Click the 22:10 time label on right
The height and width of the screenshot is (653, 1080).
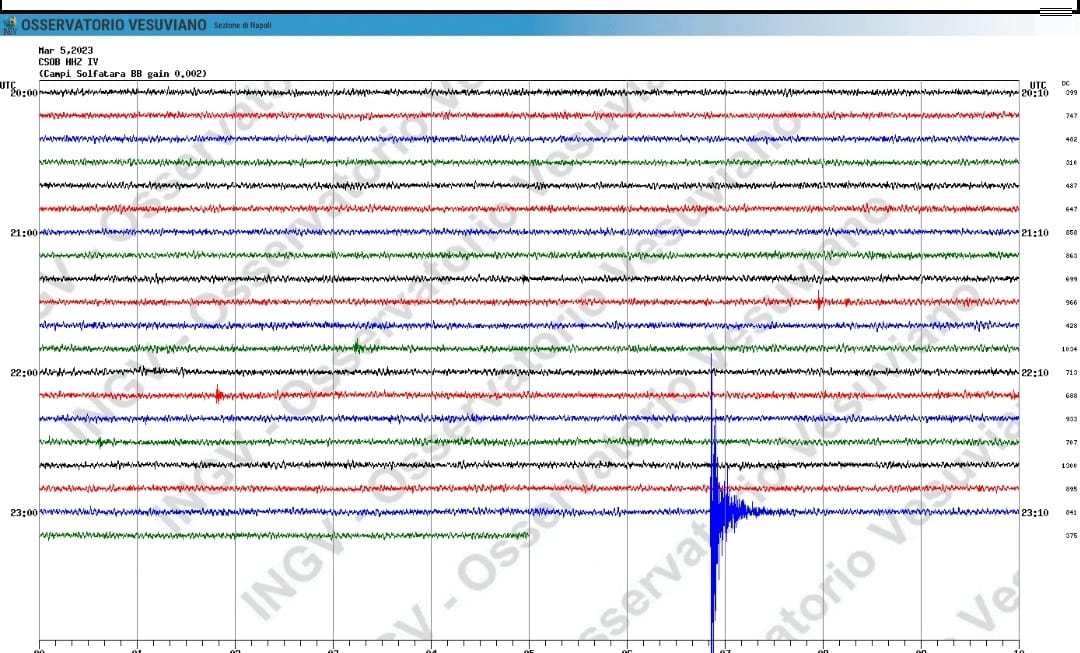tap(1035, 373)
